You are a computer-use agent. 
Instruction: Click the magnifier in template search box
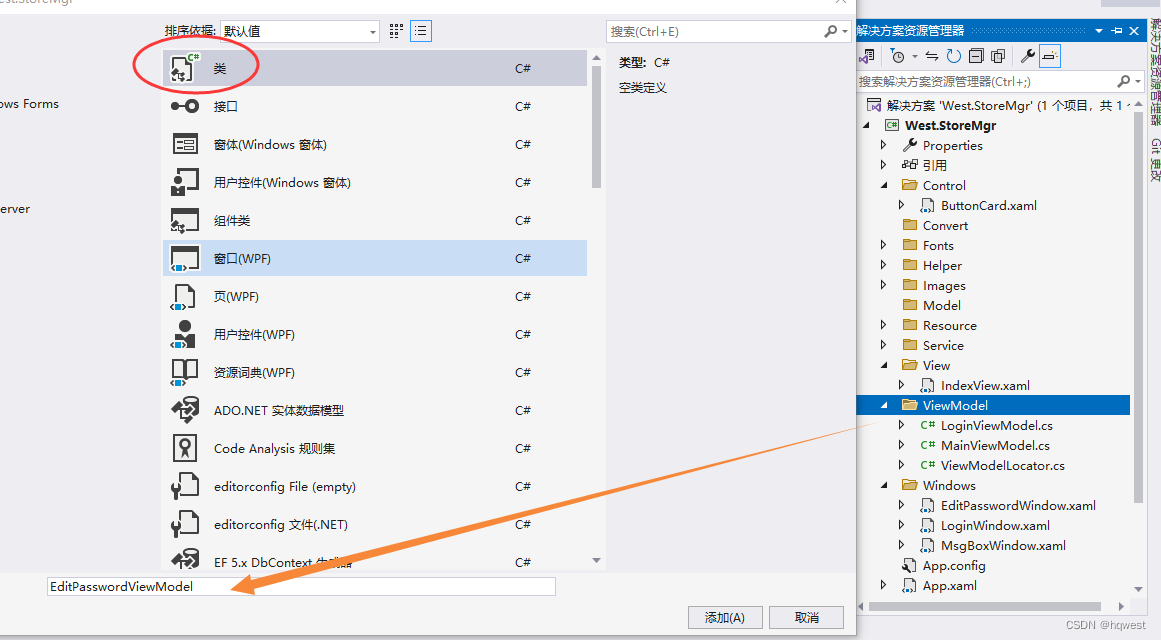coord(830,31)
